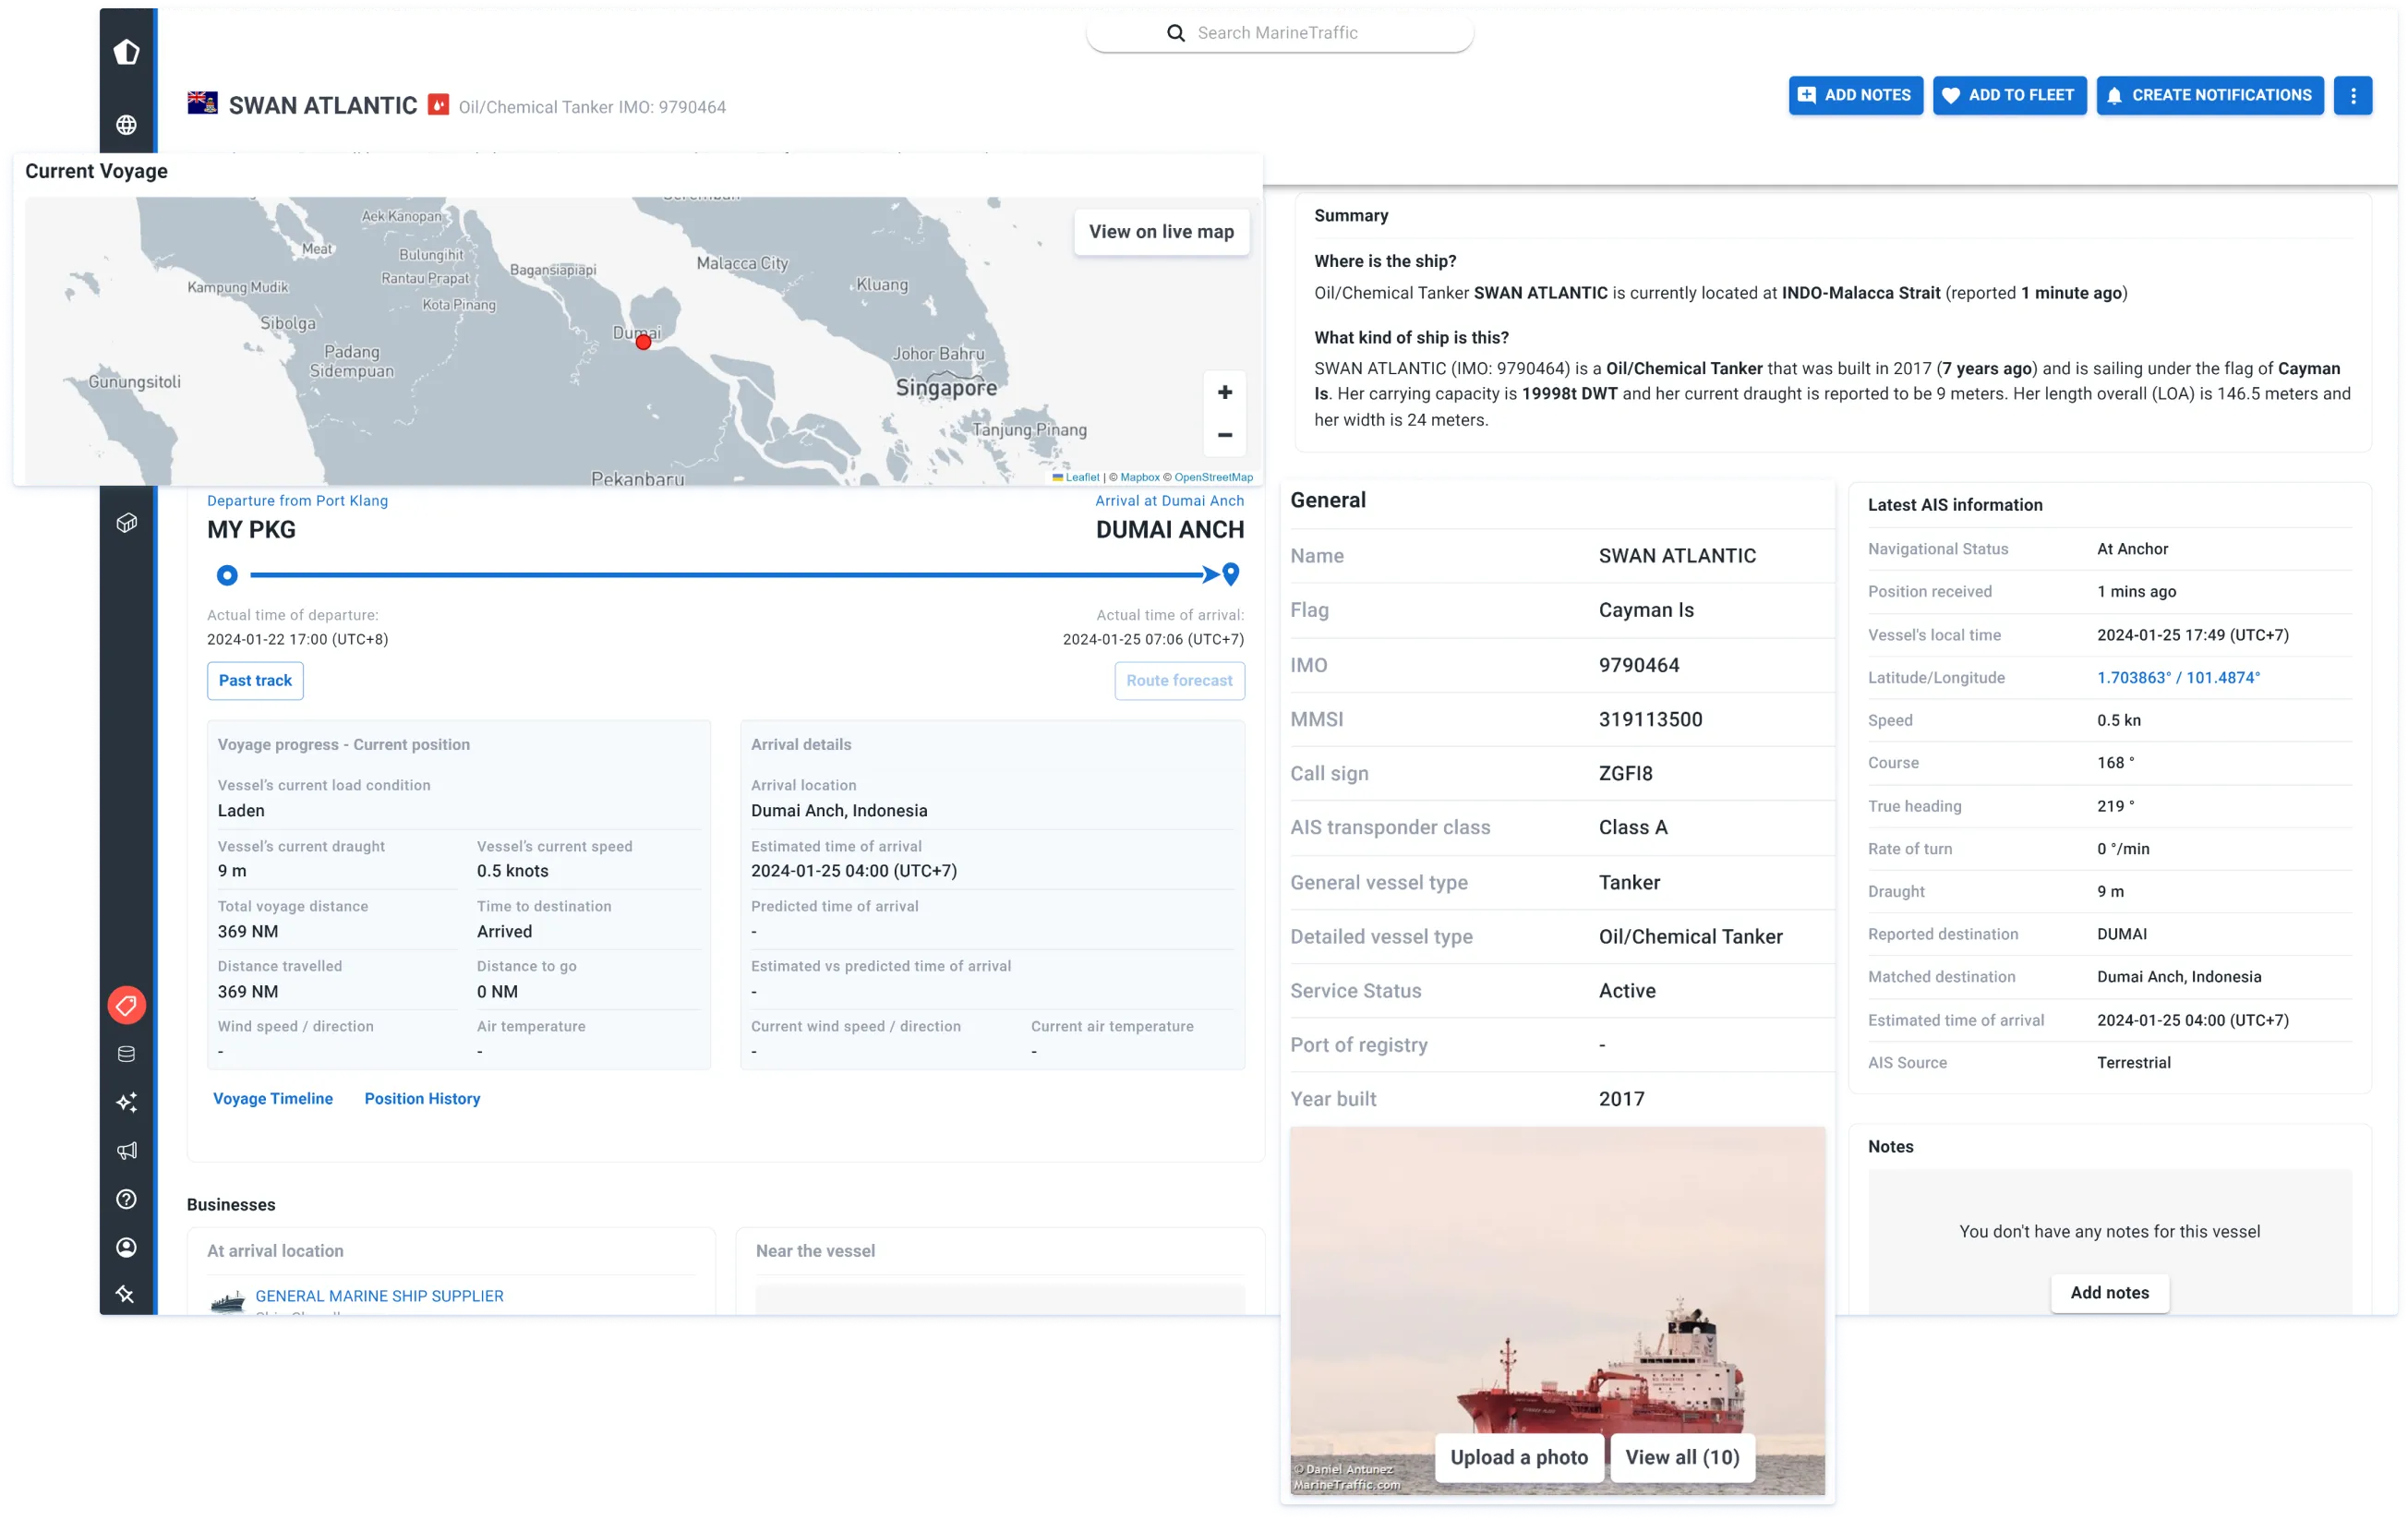Screen dimensions: 2408x1520
Task: Click the View on live map button
Action: [x=1161, y=231]
